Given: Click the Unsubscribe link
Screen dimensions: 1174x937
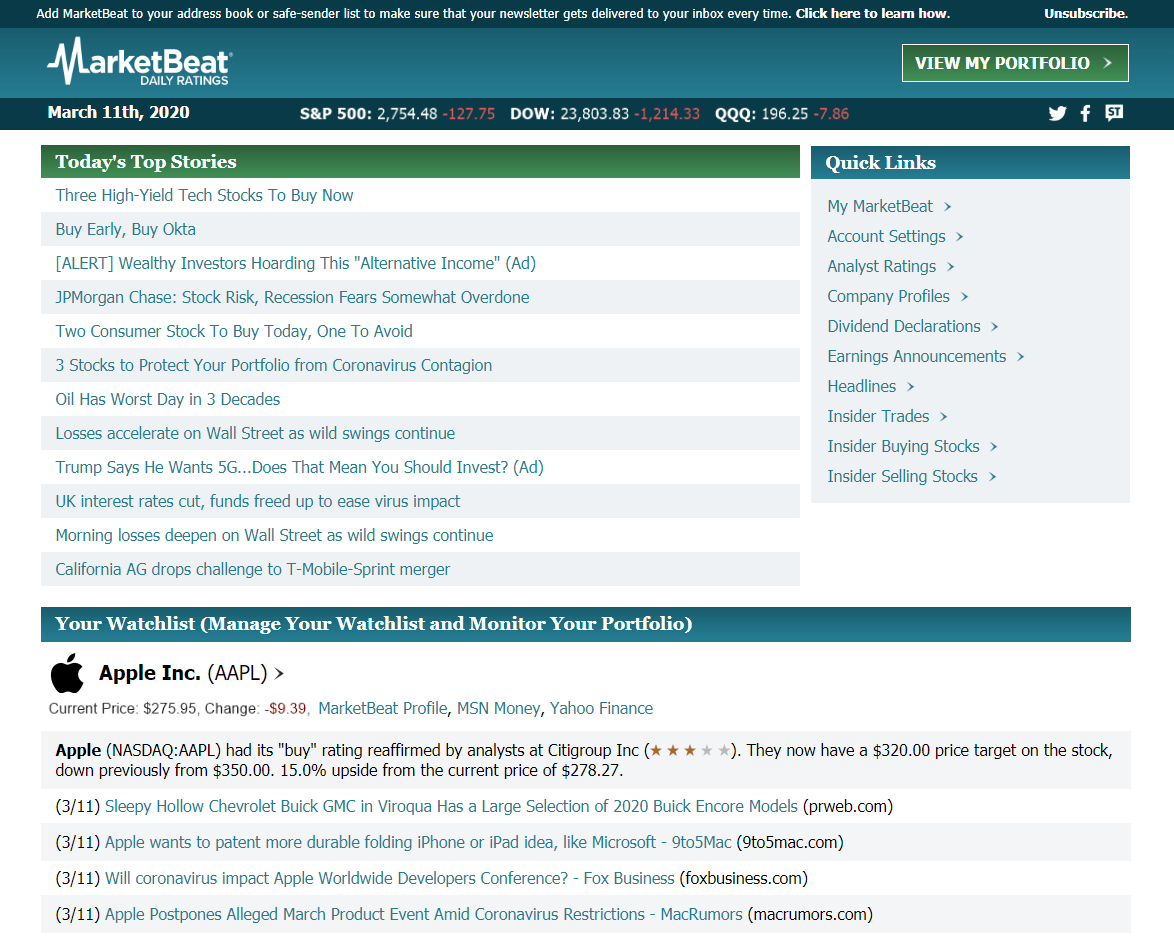Looking at the screenshot, I should click(x=1084, y=13).
